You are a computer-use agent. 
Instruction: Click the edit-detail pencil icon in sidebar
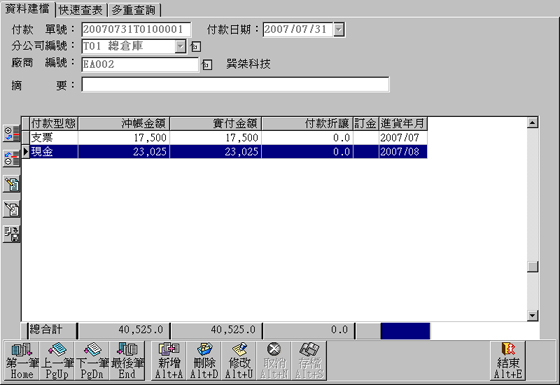pyautogui.click(x=11, y=184)
